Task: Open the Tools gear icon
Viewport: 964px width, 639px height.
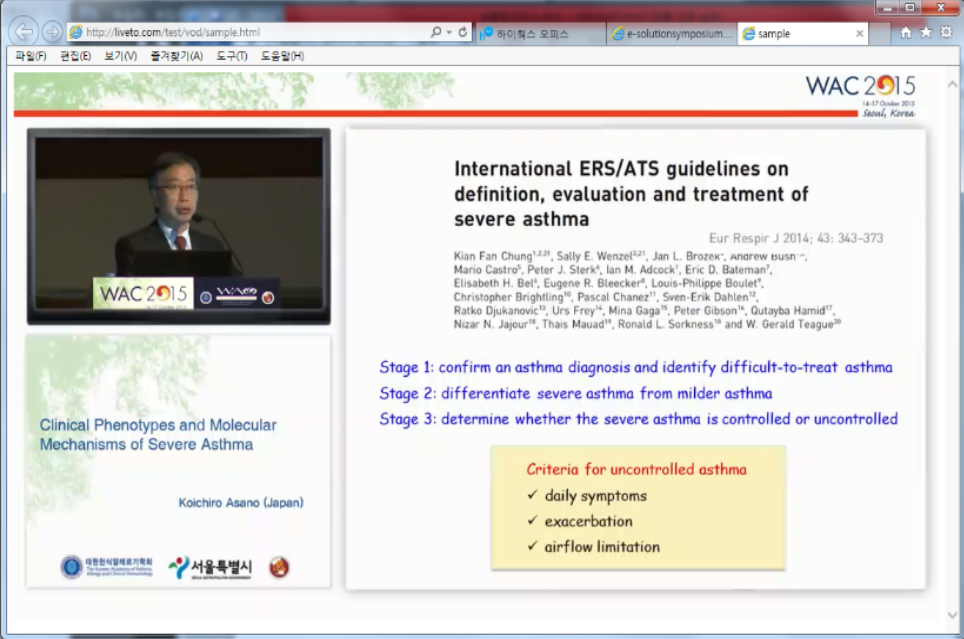Action: (x=946, y=32)
